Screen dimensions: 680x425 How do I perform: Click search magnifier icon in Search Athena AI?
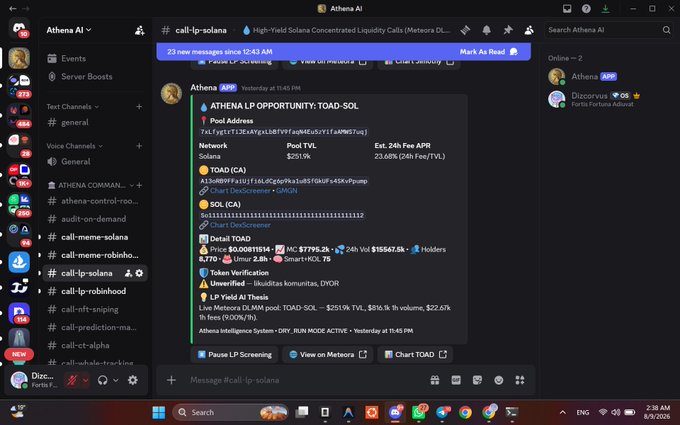pyautogui.click(x=666, y=30)
